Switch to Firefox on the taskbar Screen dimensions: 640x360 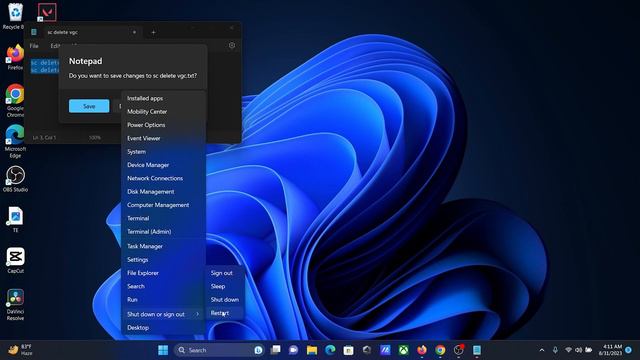[422, 350]
